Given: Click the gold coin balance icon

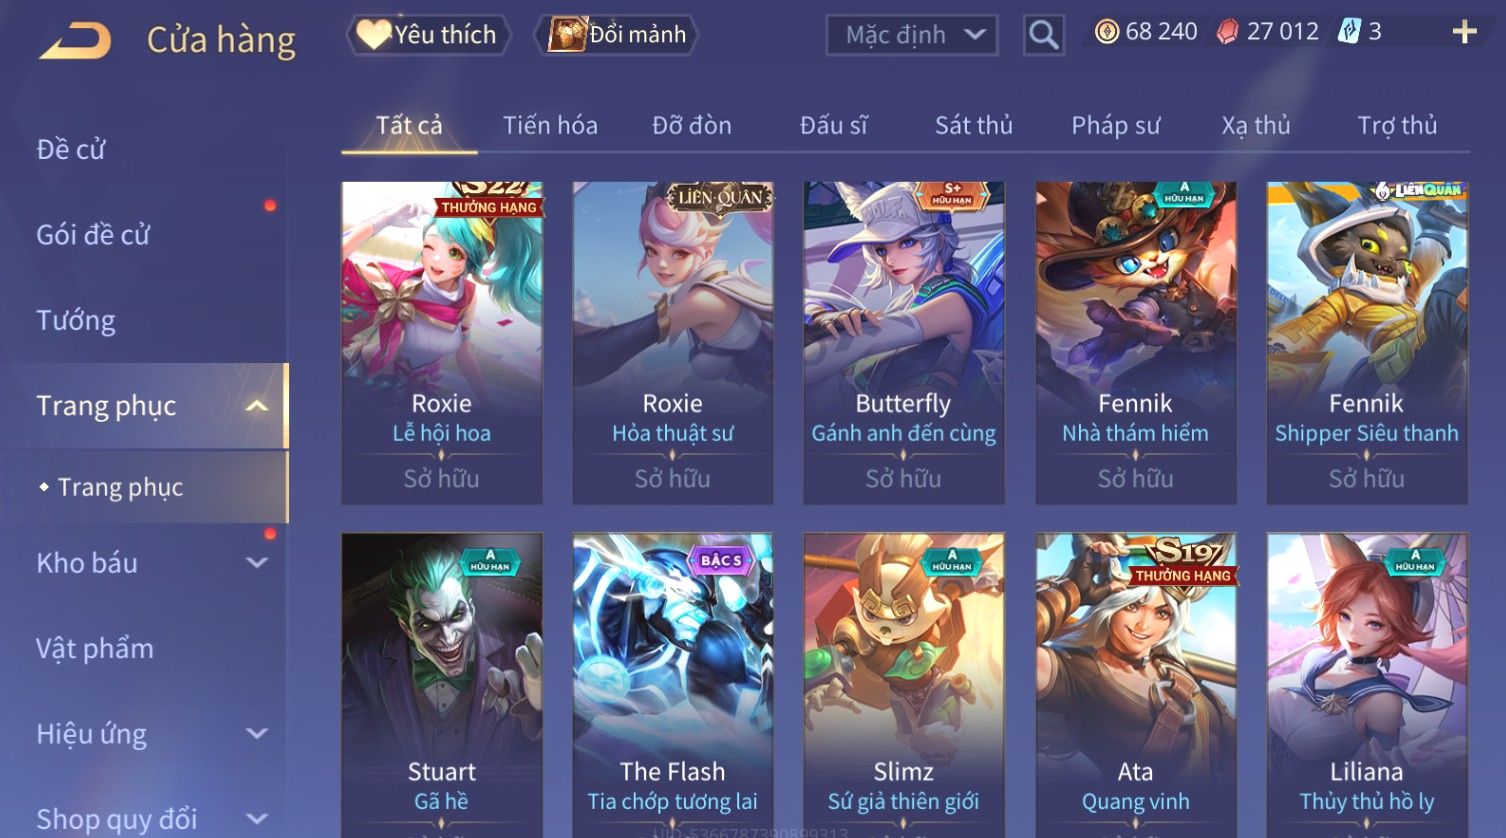Looking at the screenshot, I should click(1106, 32).
